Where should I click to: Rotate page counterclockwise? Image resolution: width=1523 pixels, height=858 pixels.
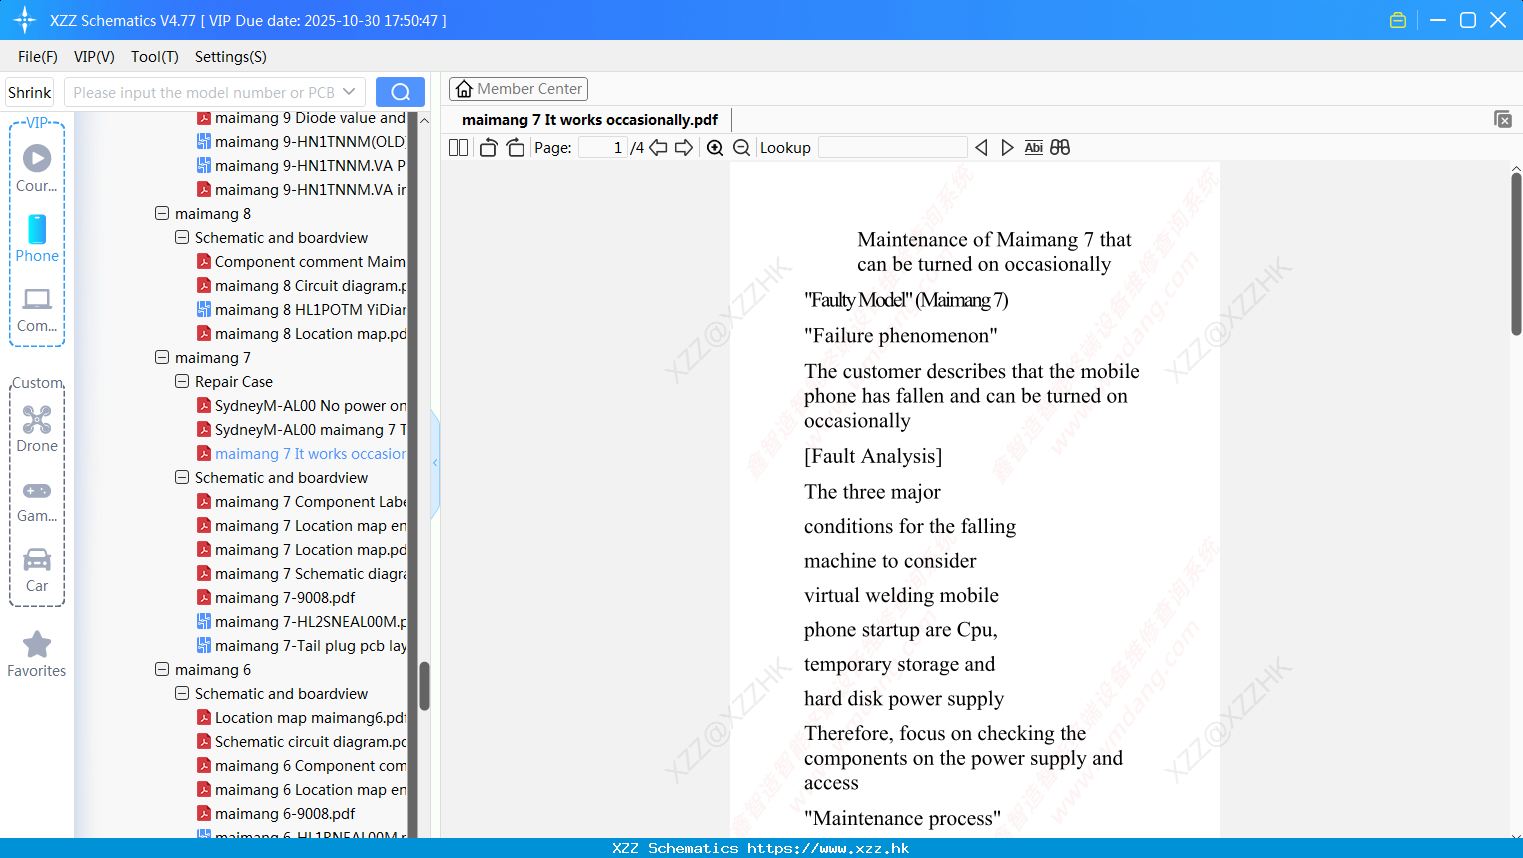488,147
